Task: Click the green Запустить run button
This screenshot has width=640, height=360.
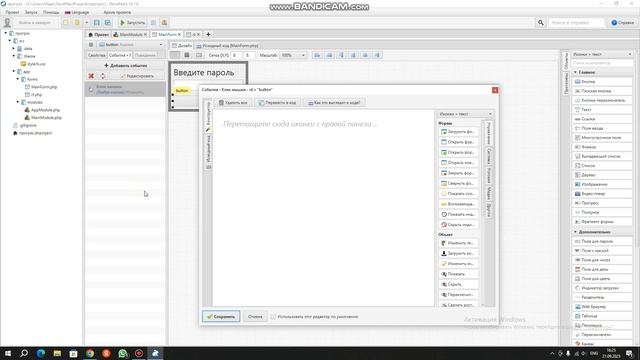Action: click(133, 23)
